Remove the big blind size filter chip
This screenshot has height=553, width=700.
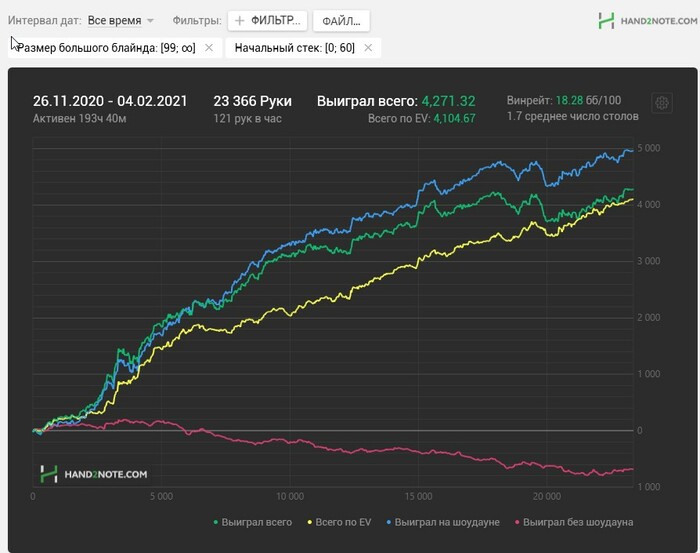click(x=209, y=48)
